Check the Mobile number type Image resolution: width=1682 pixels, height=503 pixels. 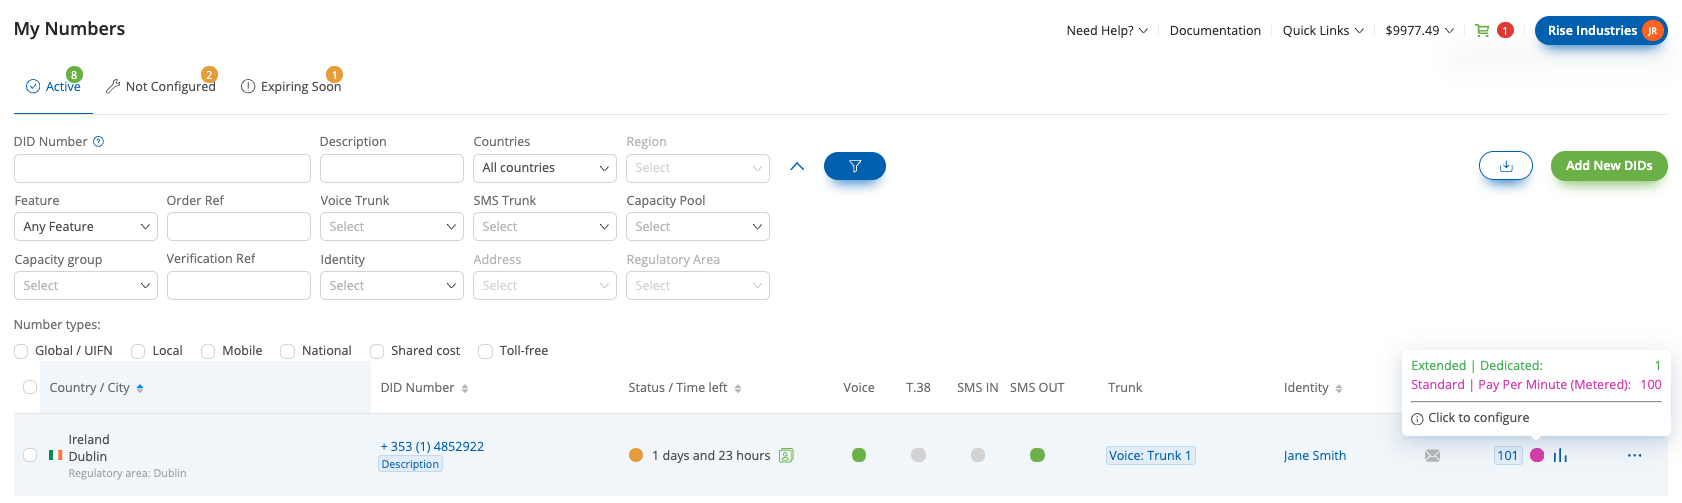pyautogui.click(x=208, y=351)
